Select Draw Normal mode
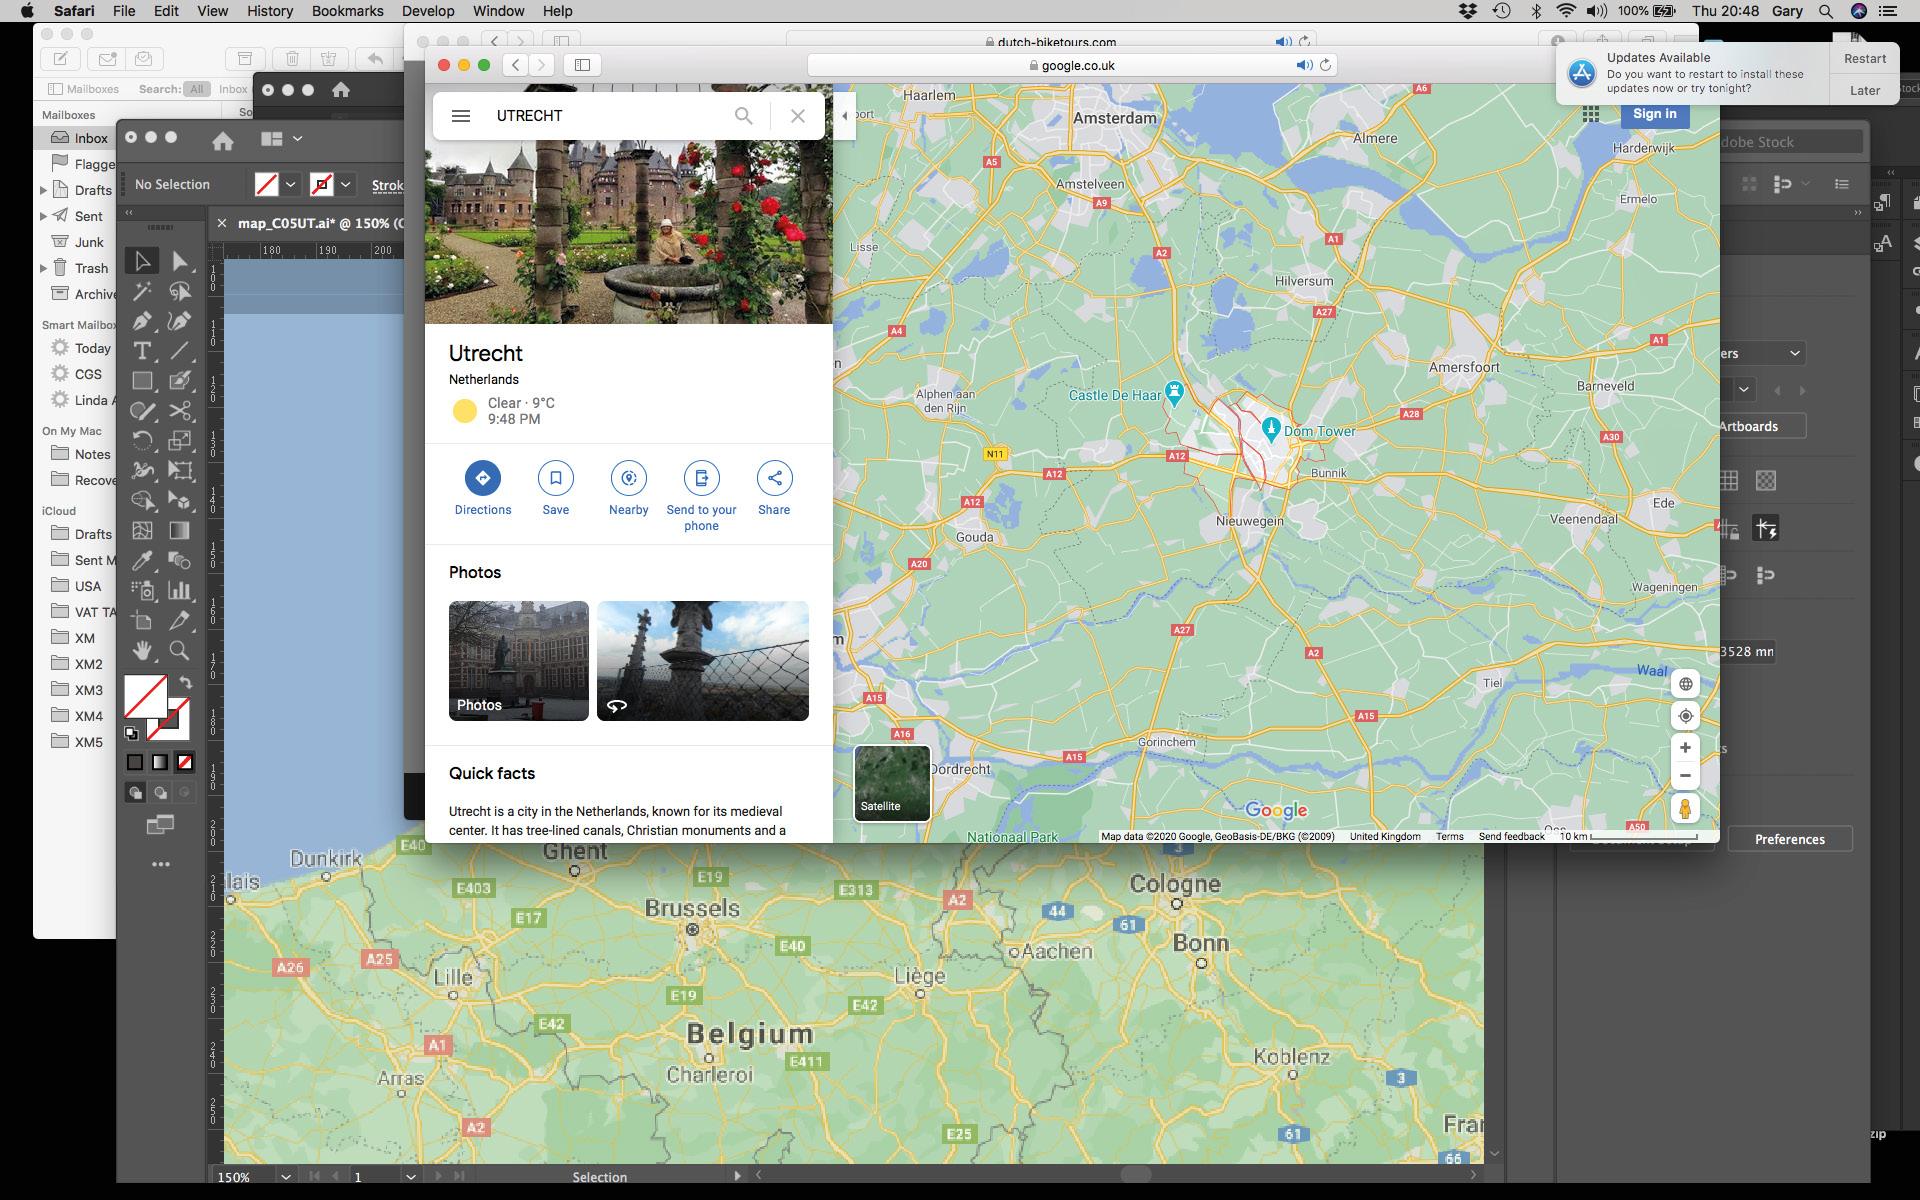This screenshot has height=1200, width=1920. (135, 793)
